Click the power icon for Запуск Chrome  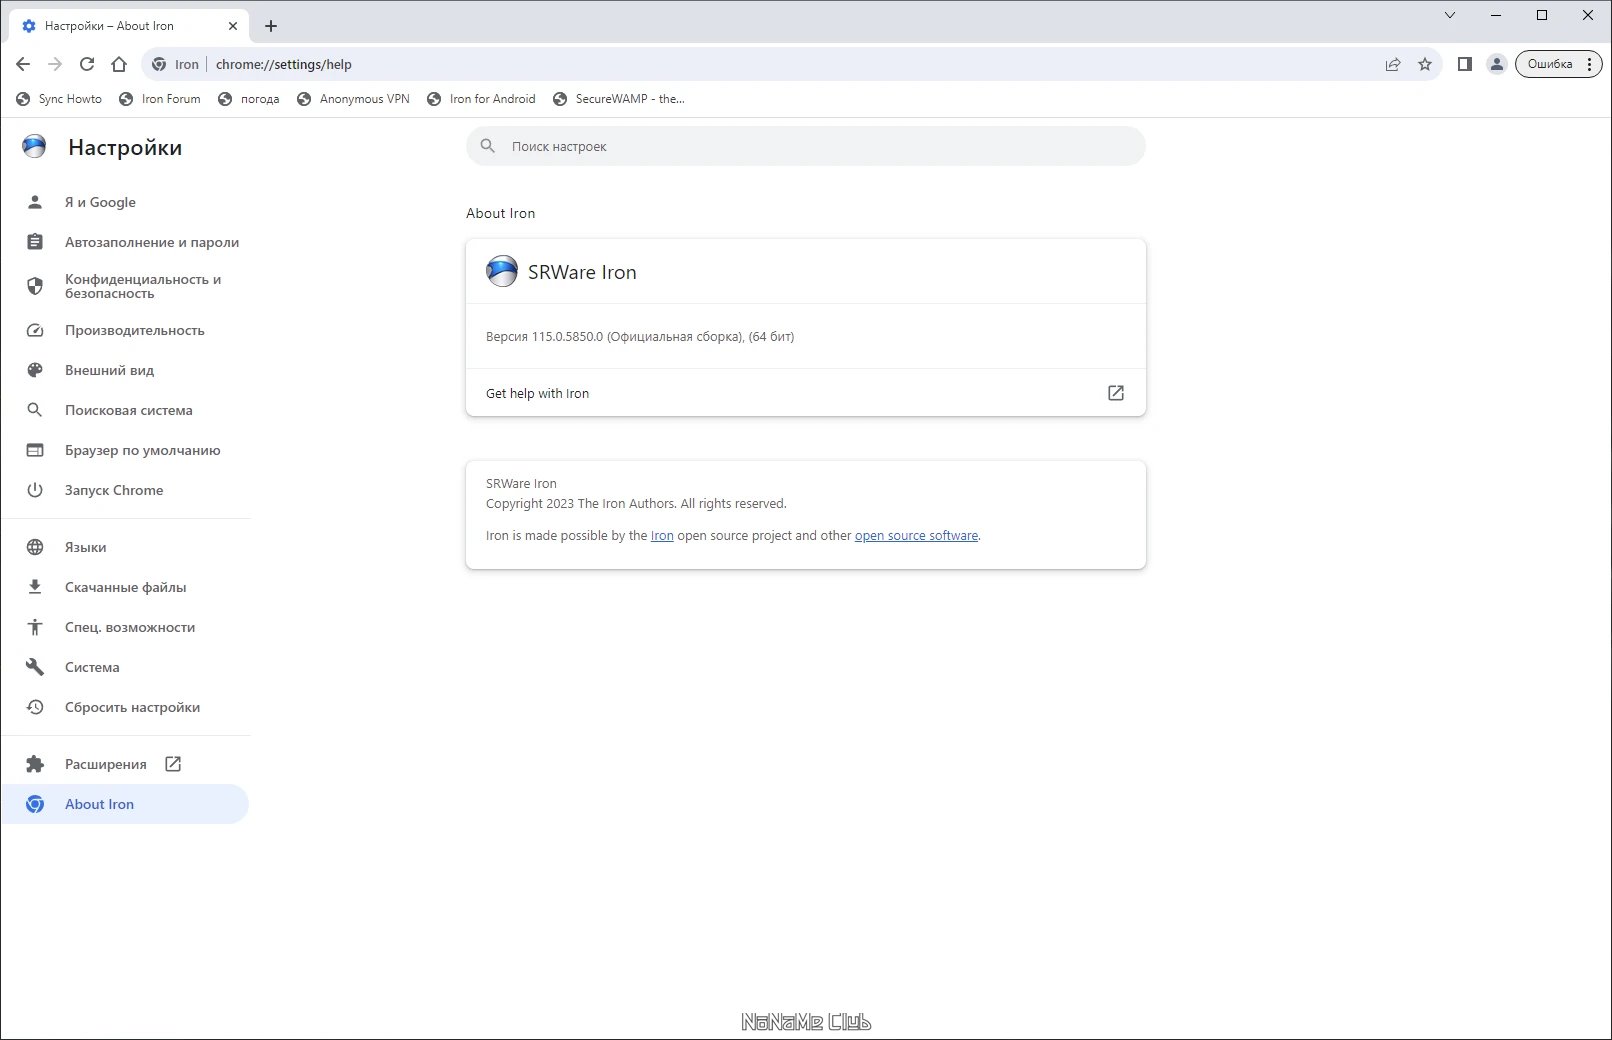(x=35, y=490)
